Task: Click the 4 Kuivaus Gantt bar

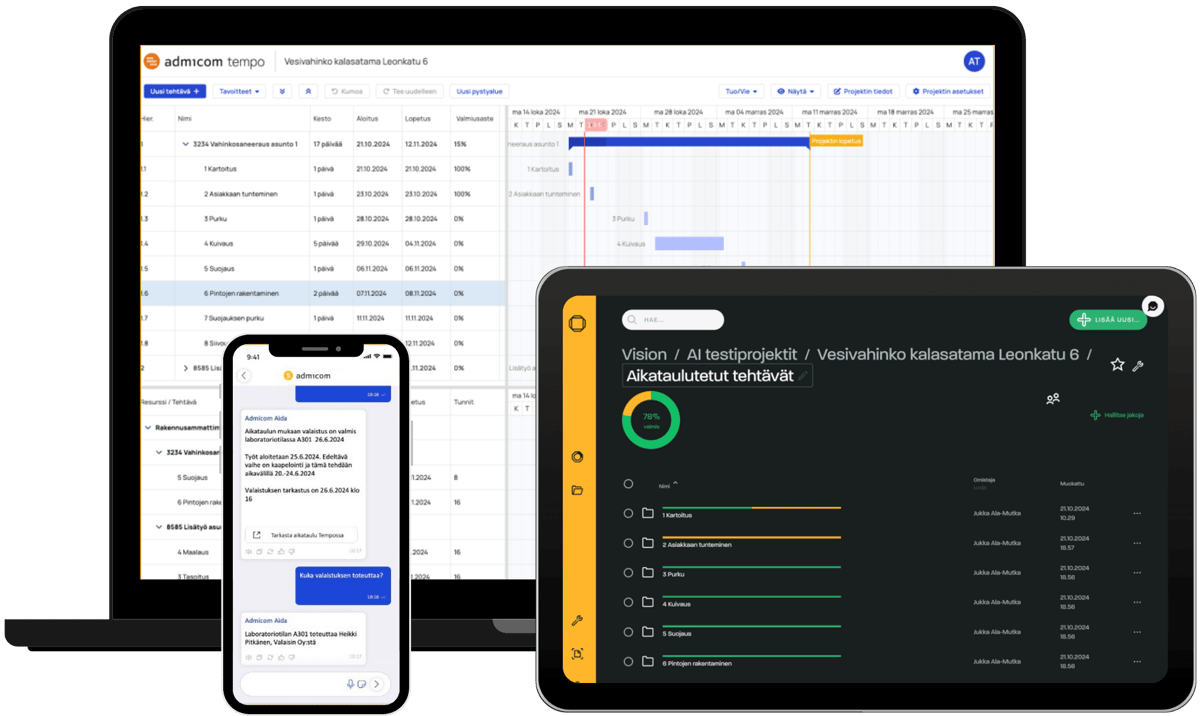Action: tap(689, 243)
